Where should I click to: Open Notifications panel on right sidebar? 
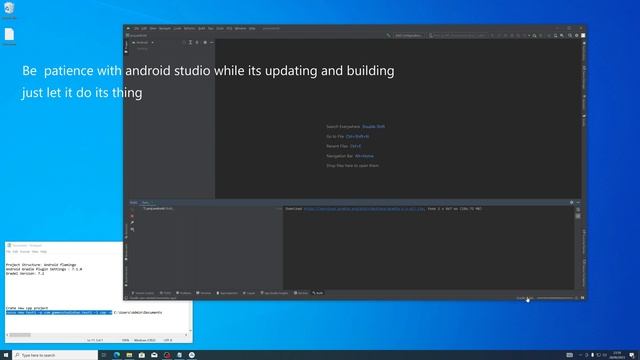pos(584,51)
